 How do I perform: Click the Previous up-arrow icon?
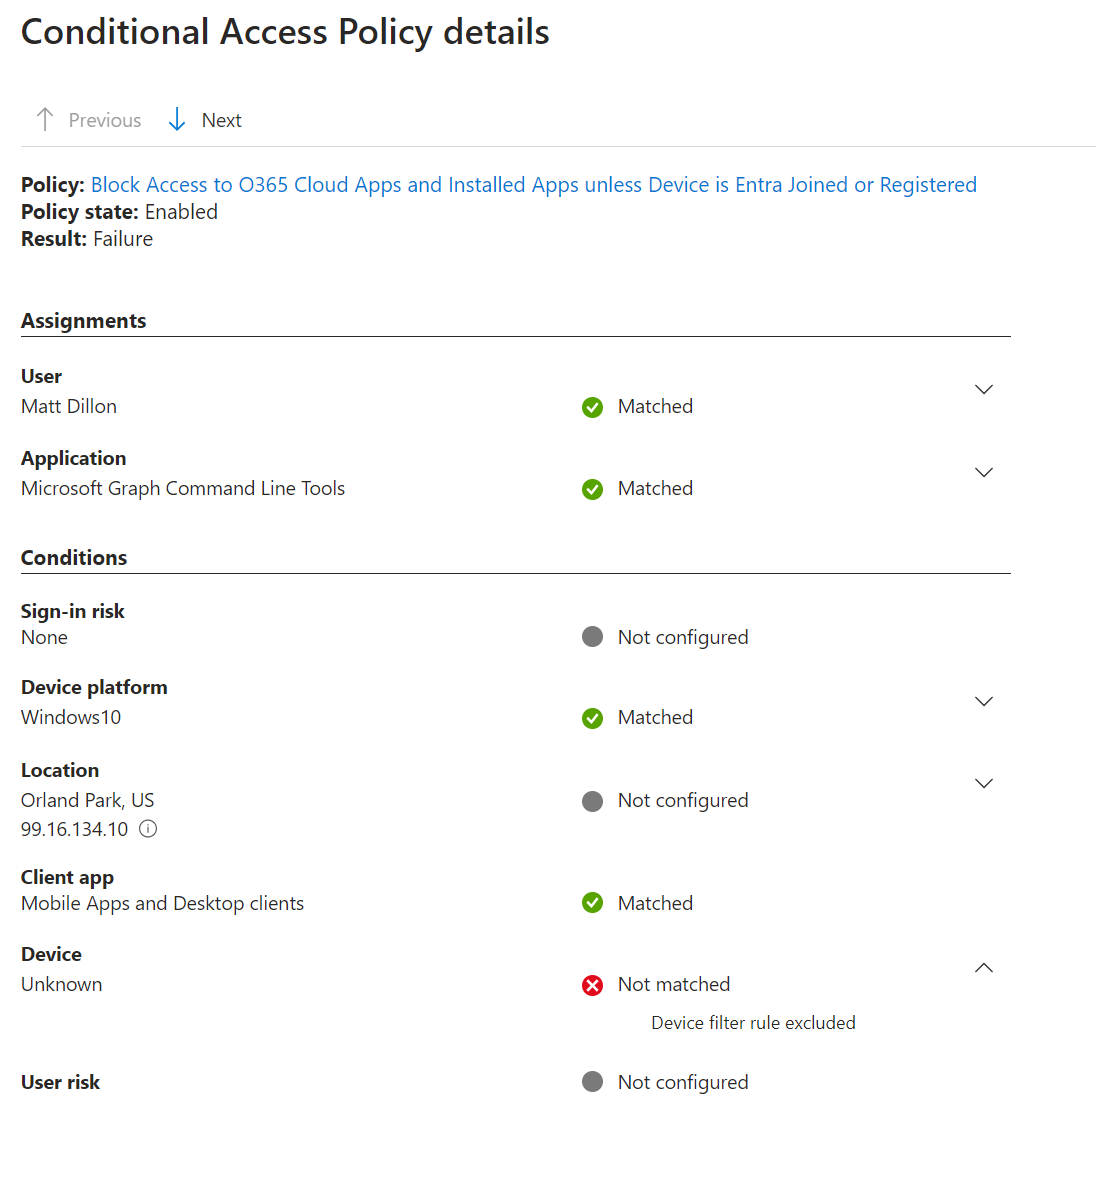pos(45,120)
